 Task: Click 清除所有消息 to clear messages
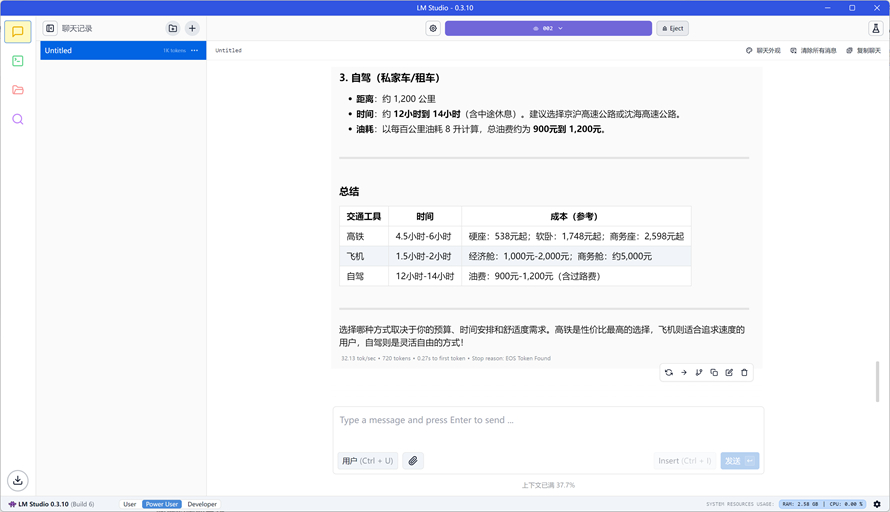pyautogui.click(x=813, y=51)
